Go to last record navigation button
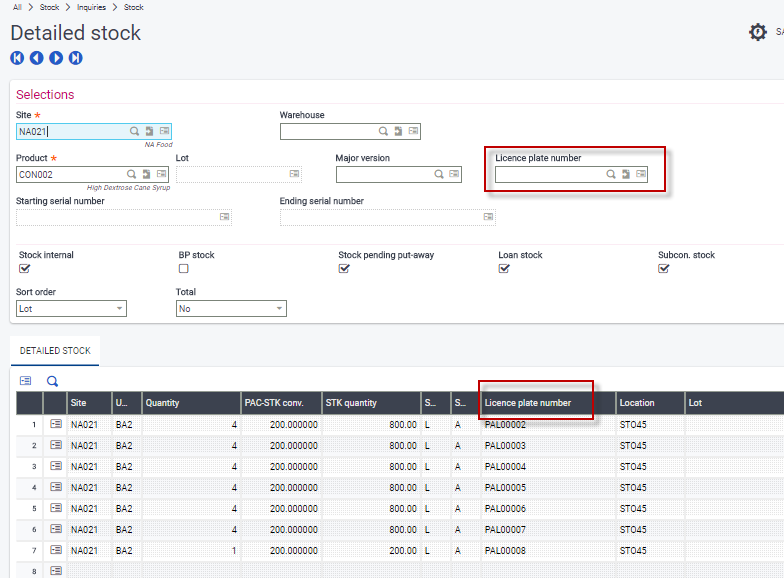 pyautogui.click(x=76, y=58)
